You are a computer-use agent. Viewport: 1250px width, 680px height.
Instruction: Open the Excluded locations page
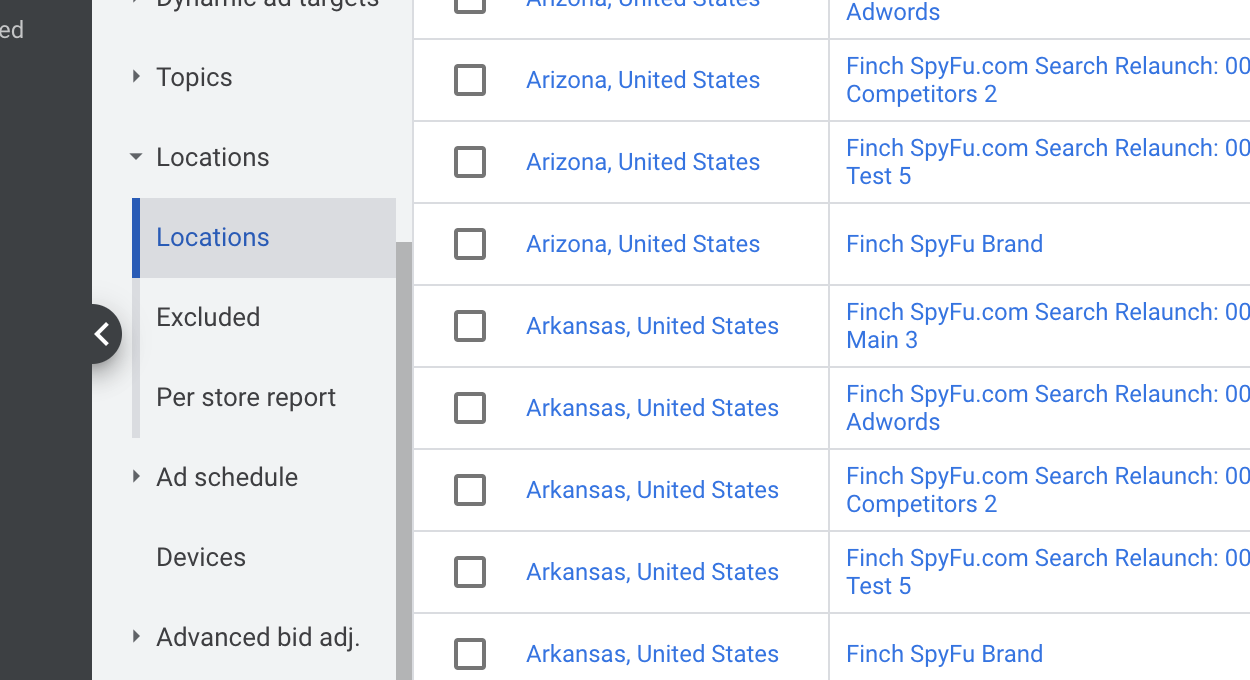coord(208,318)
